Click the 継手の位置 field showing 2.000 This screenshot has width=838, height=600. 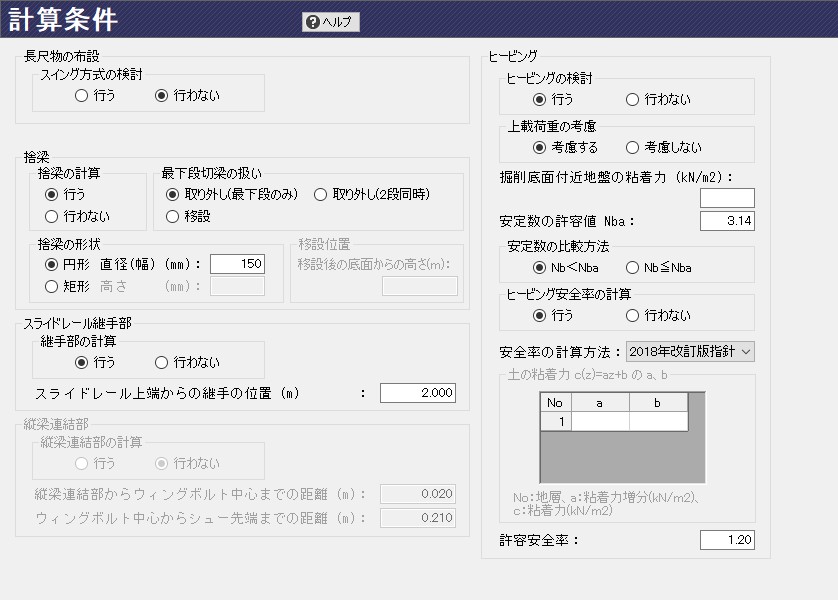click(418, 393)
